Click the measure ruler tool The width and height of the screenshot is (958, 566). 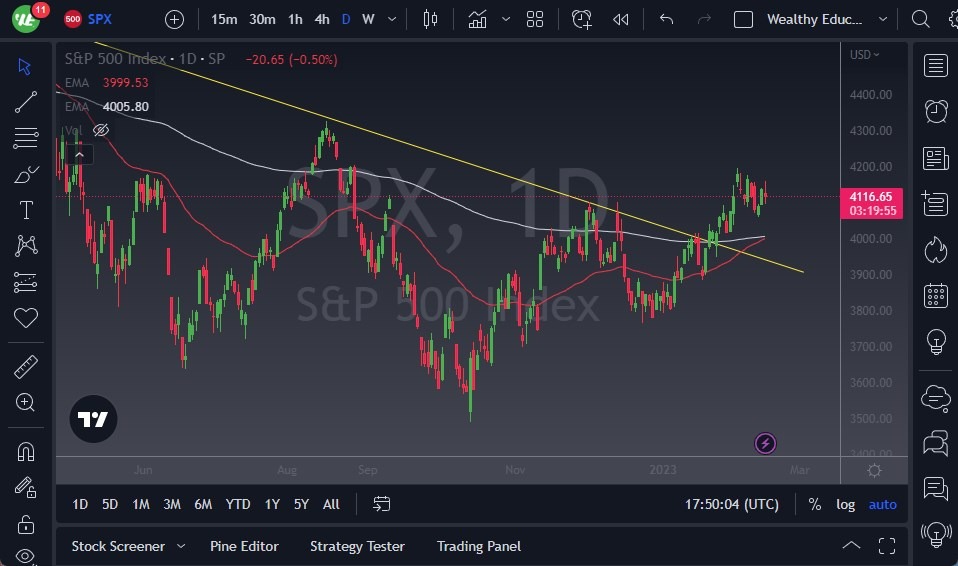26,367
